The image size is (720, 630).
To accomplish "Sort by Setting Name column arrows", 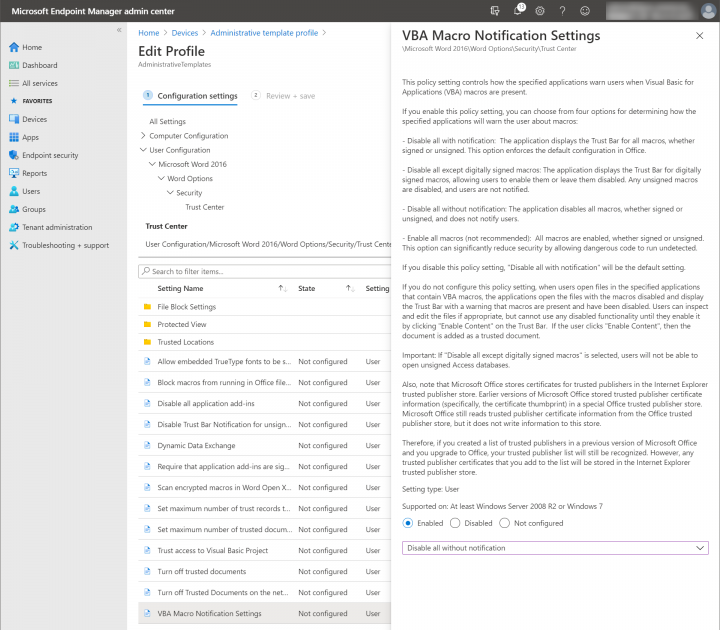I will pos(282,288).
